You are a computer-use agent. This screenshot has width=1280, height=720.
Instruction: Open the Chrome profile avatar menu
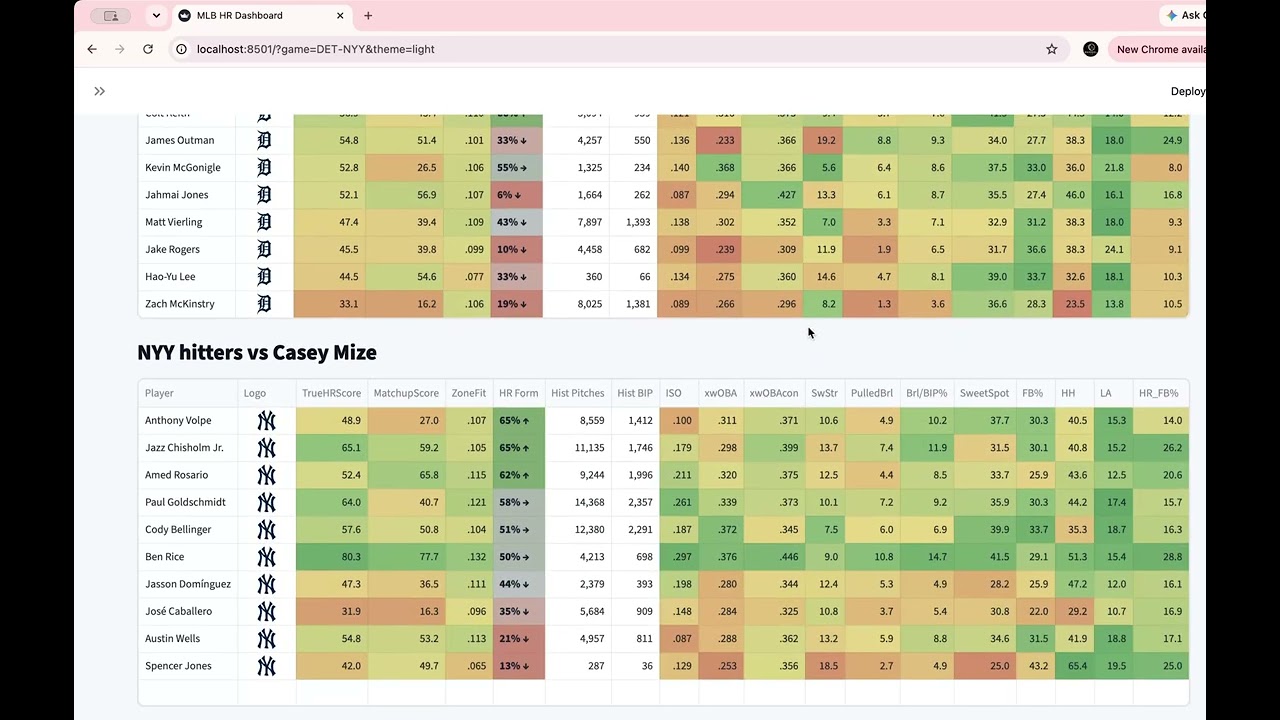pos(1091,49)
